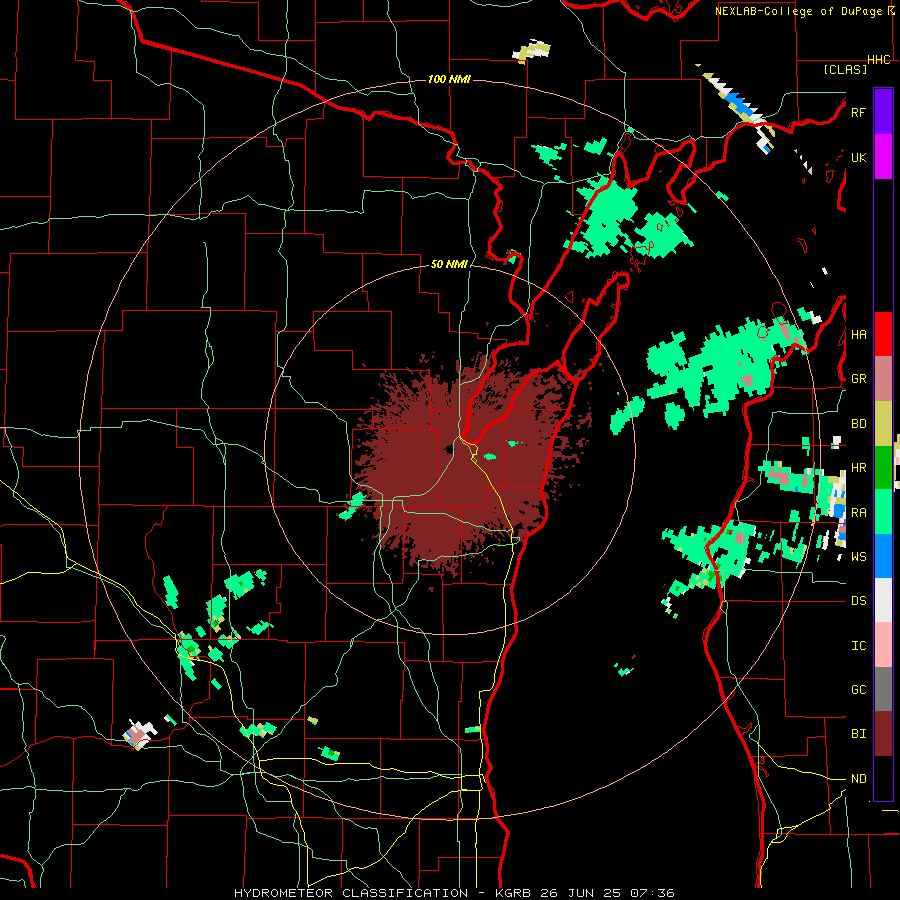
Task: Click the ND legend label
Action: coord(858,779)
